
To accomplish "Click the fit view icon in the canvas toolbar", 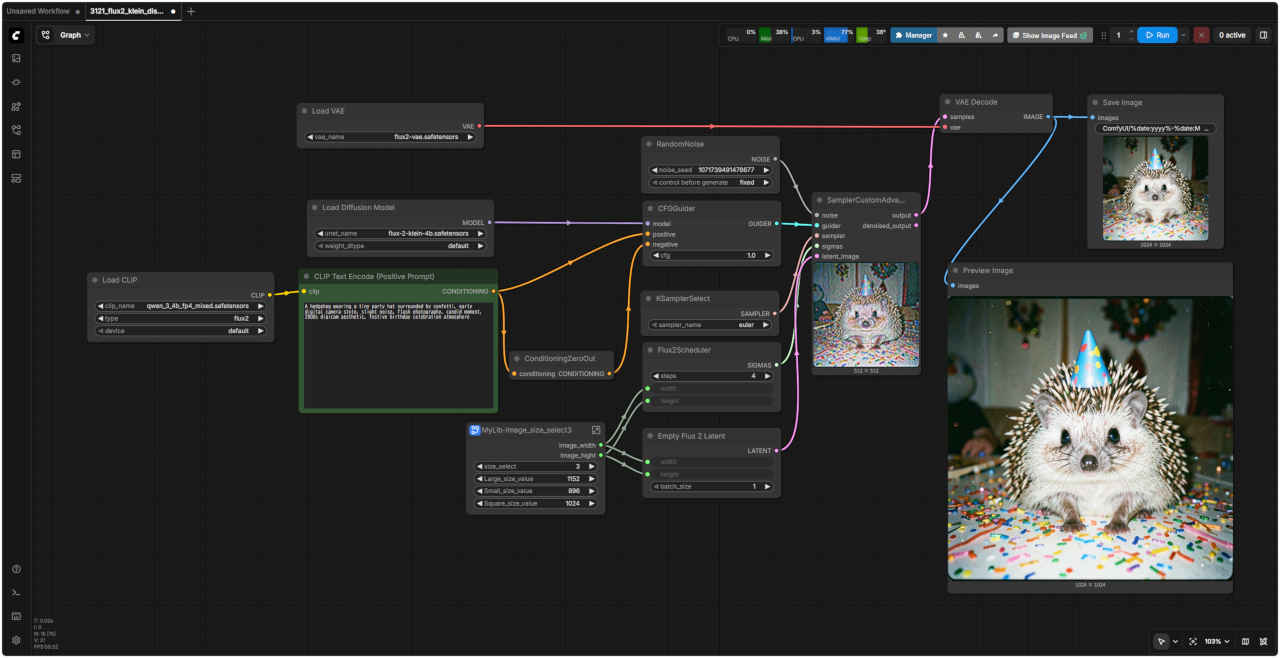I will pos(1193,641).
